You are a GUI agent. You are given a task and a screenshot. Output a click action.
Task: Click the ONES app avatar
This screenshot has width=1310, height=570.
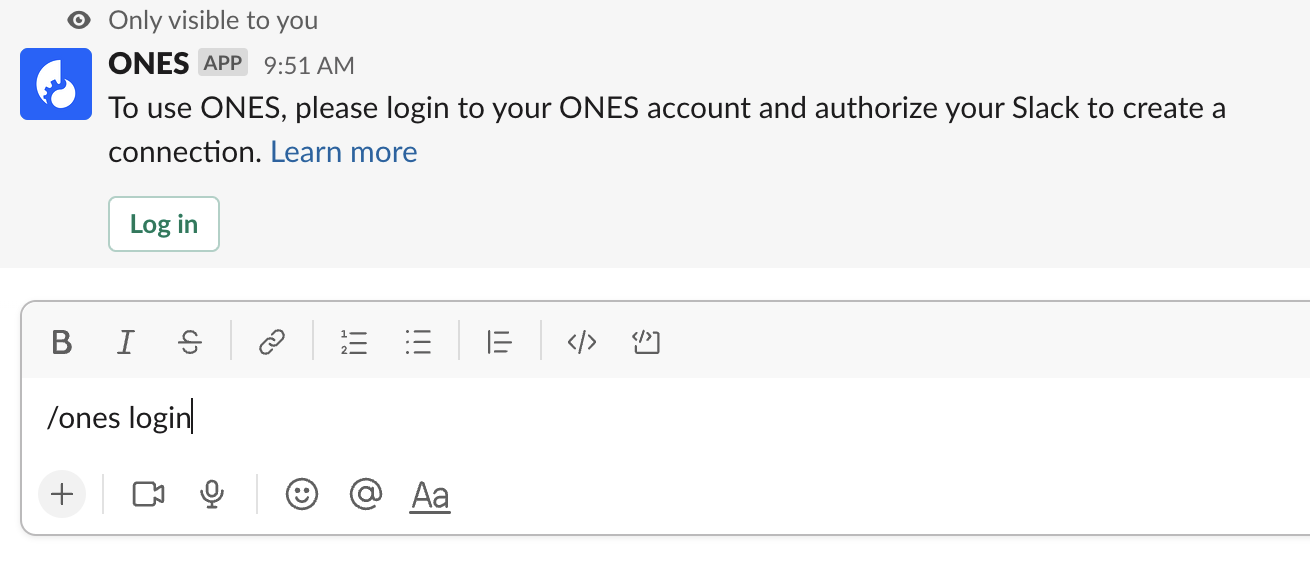[x=56, y=84]
